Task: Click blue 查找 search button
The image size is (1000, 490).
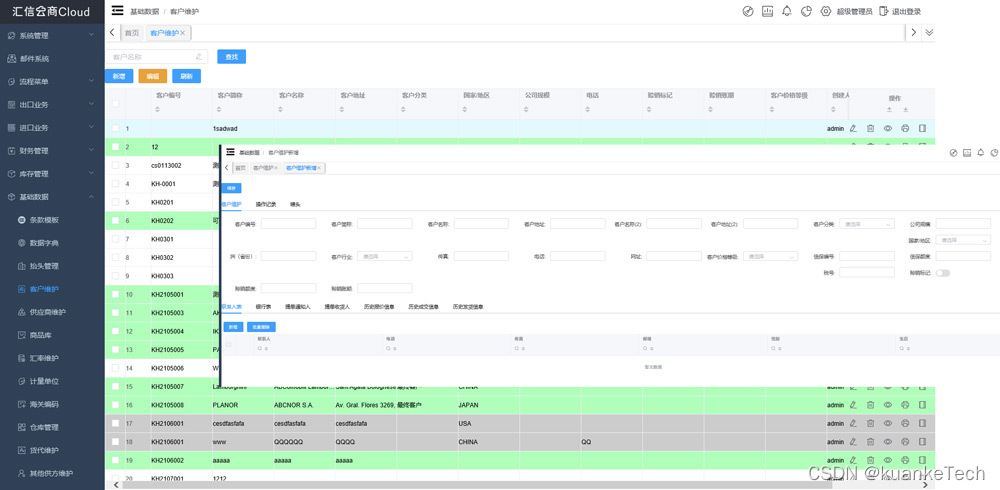Action: (232, 57)
